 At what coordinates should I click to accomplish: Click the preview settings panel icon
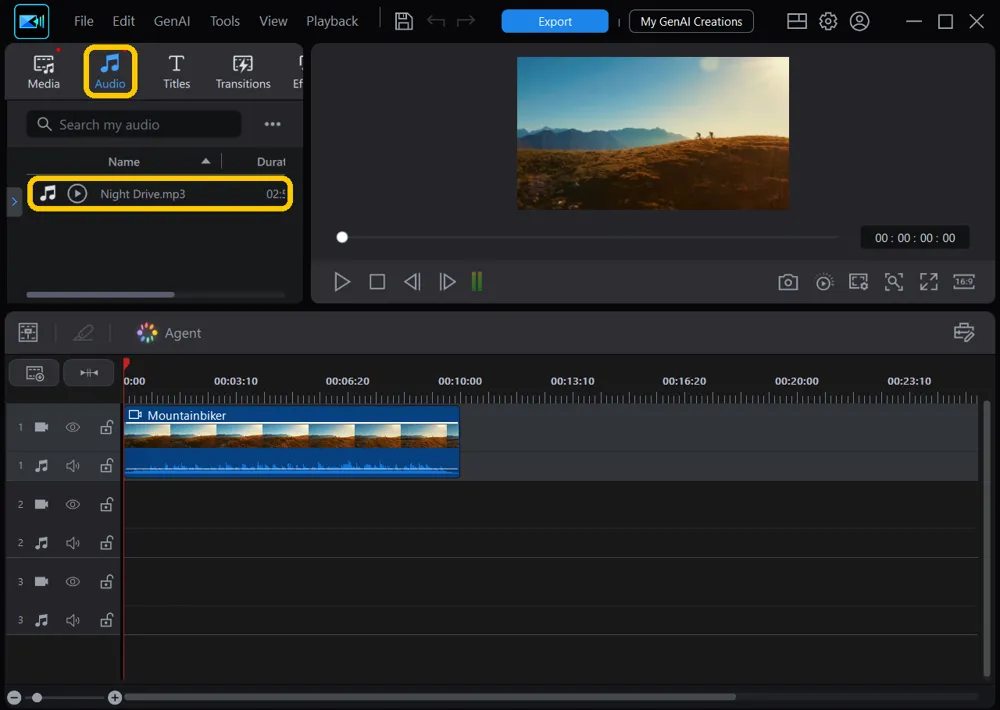858,282
